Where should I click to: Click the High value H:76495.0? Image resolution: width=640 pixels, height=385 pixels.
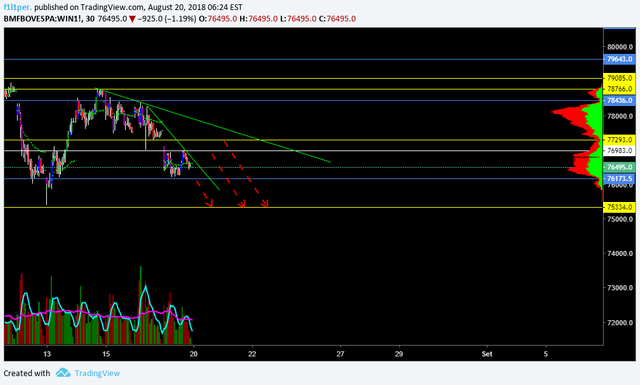[258, 19]
